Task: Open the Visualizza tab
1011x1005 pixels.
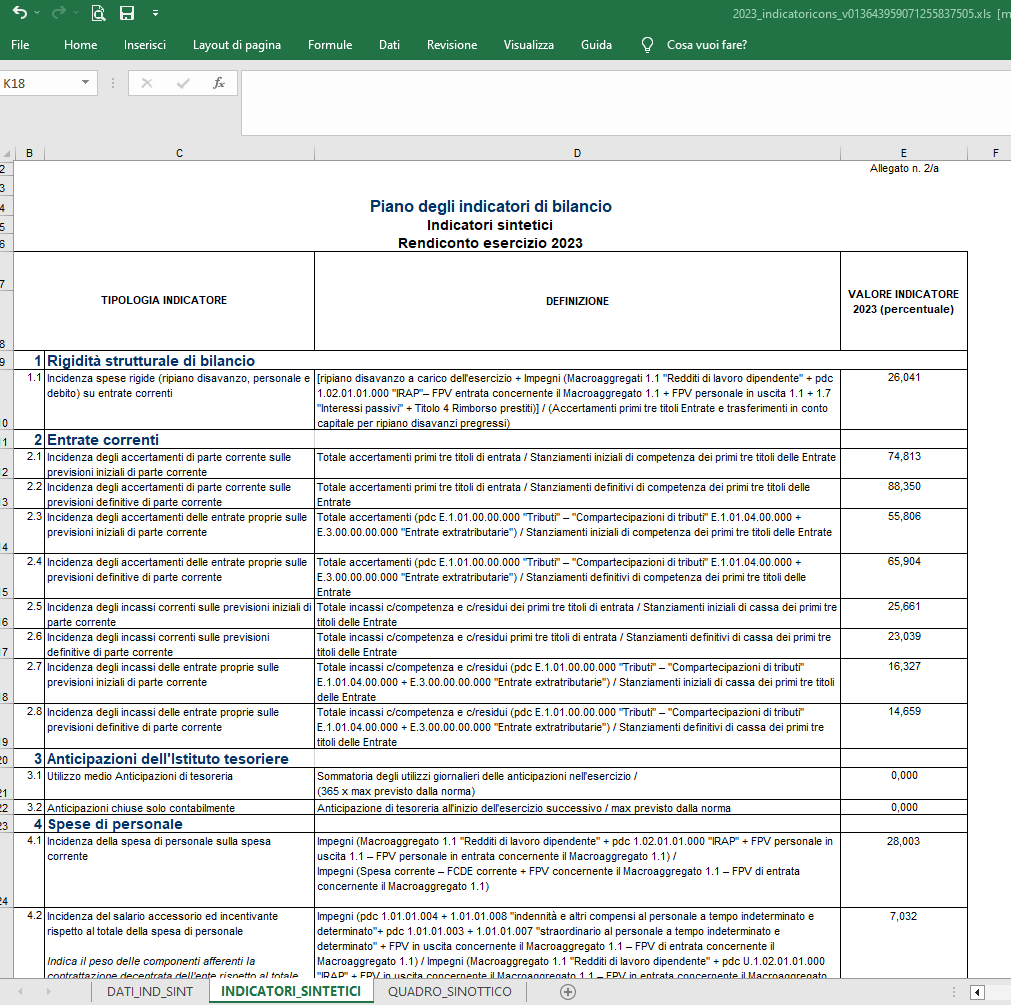Action: pyautogui.click(x=529, y=44)
